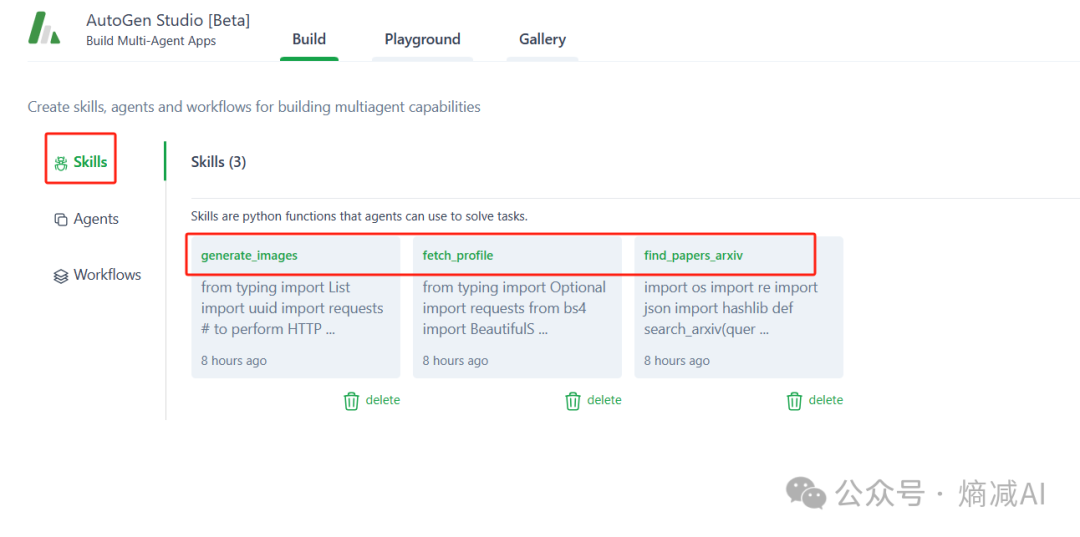Screen dimensions: 1080x537
Task: Open the Playground tab
Action: click(x=422, y=39)
